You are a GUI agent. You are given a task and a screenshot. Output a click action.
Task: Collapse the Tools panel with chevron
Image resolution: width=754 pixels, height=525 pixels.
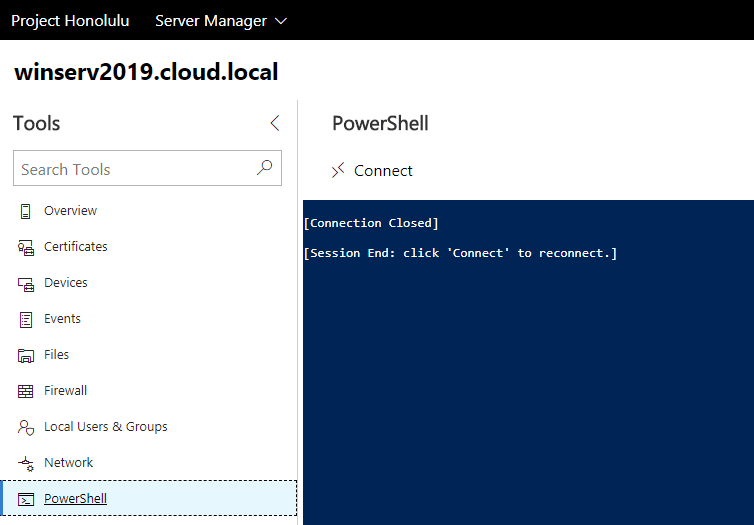coord(275,123)
